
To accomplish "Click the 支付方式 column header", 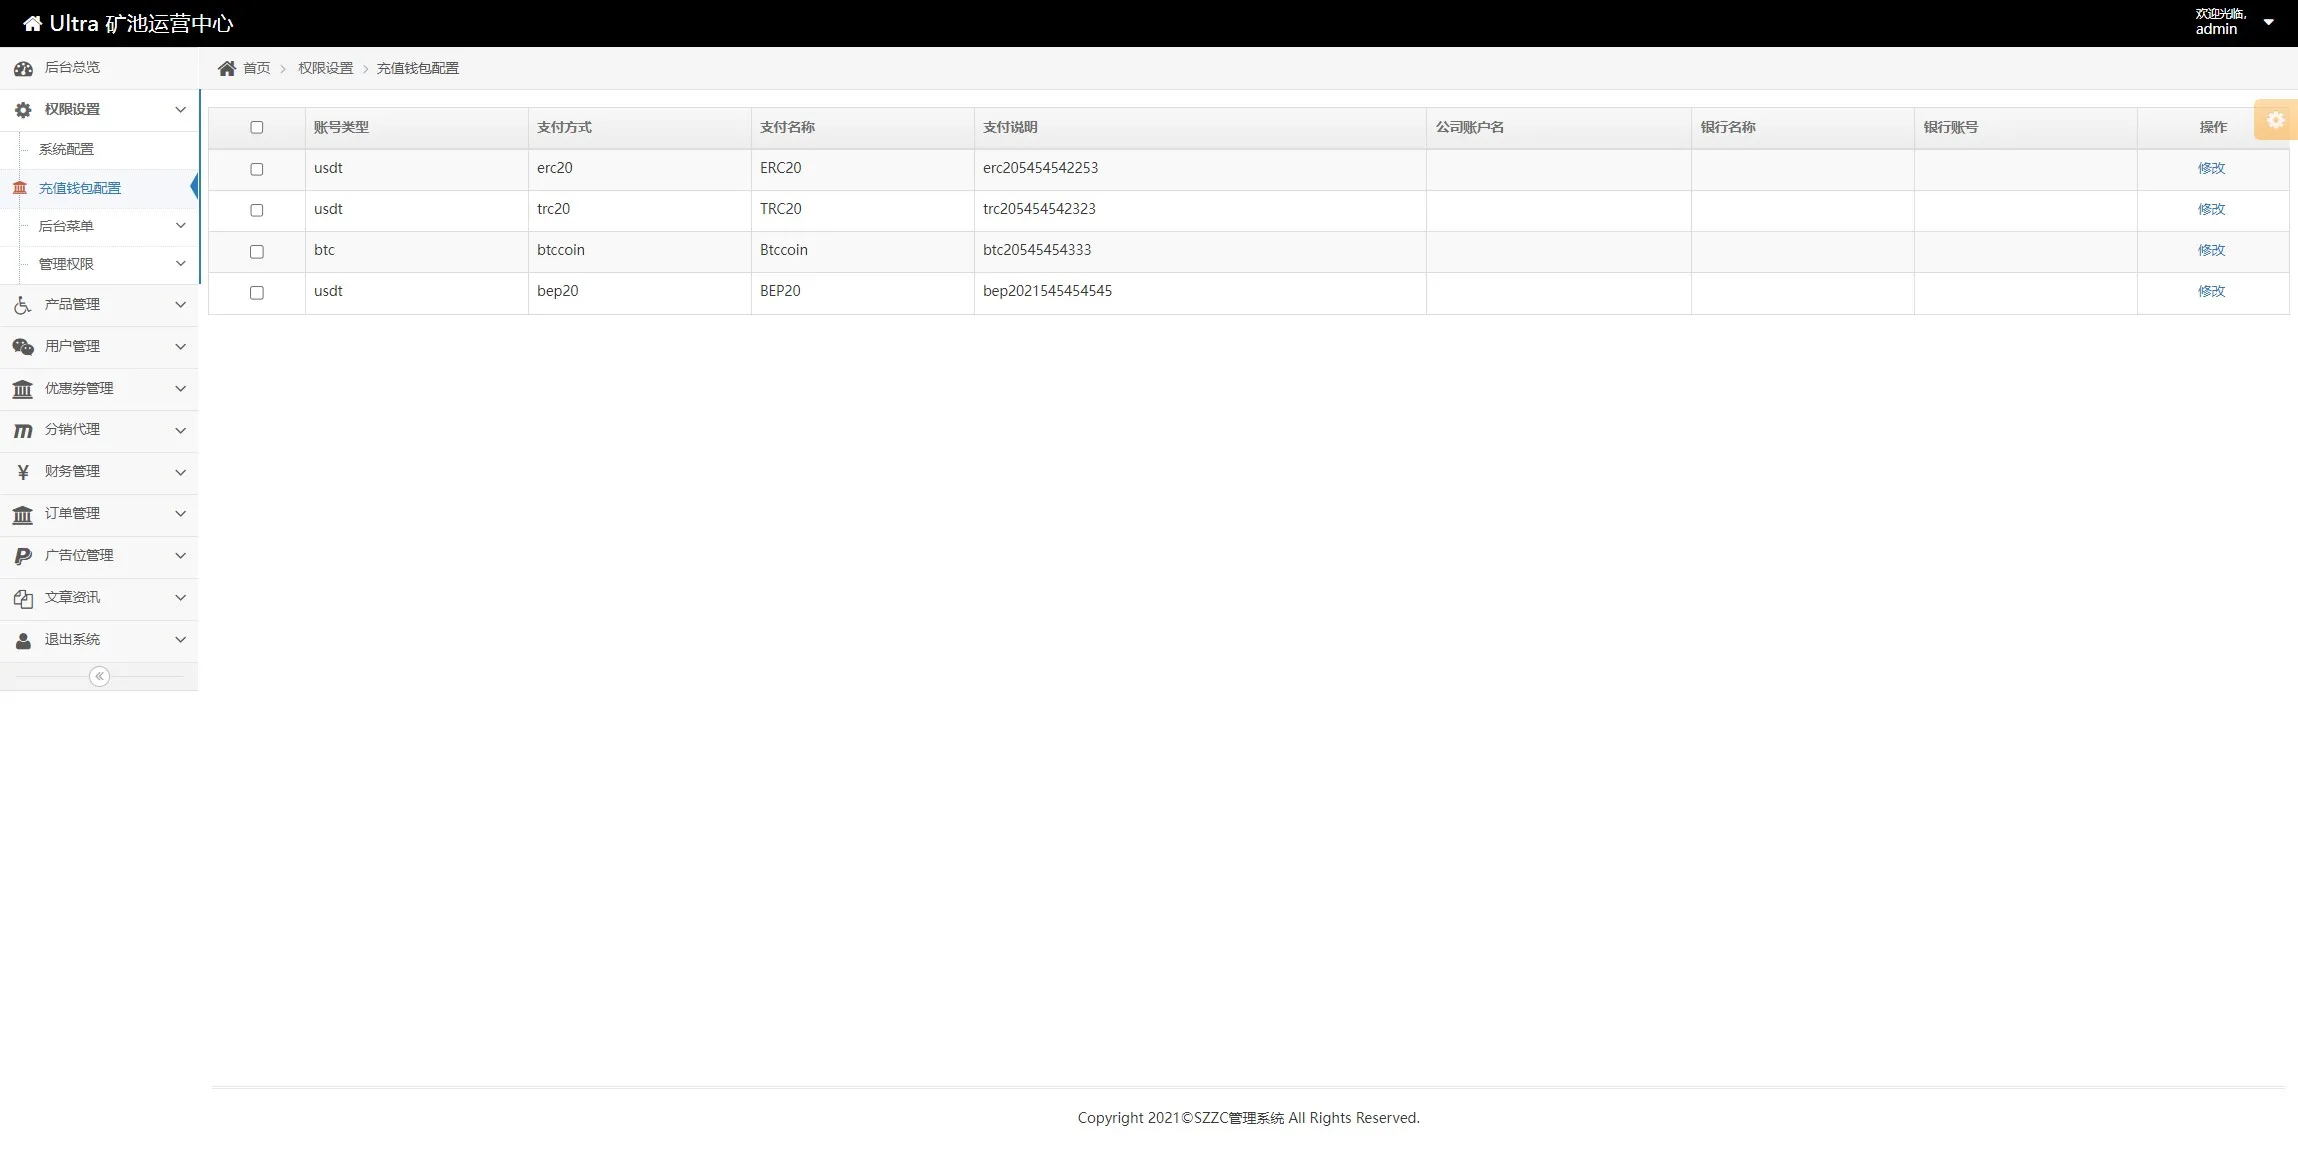I will [x=564, y=128].
